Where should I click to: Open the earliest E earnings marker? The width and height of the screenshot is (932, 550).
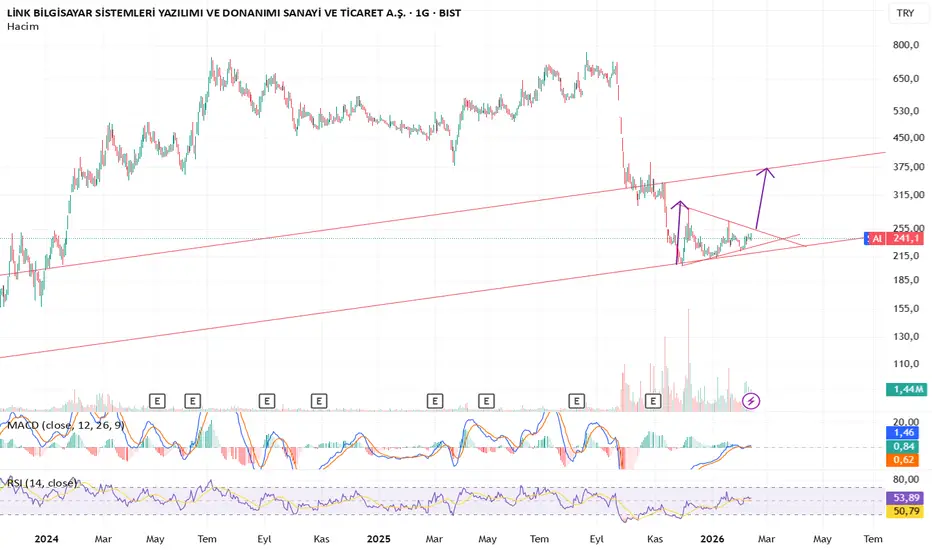tap(157, 401)
